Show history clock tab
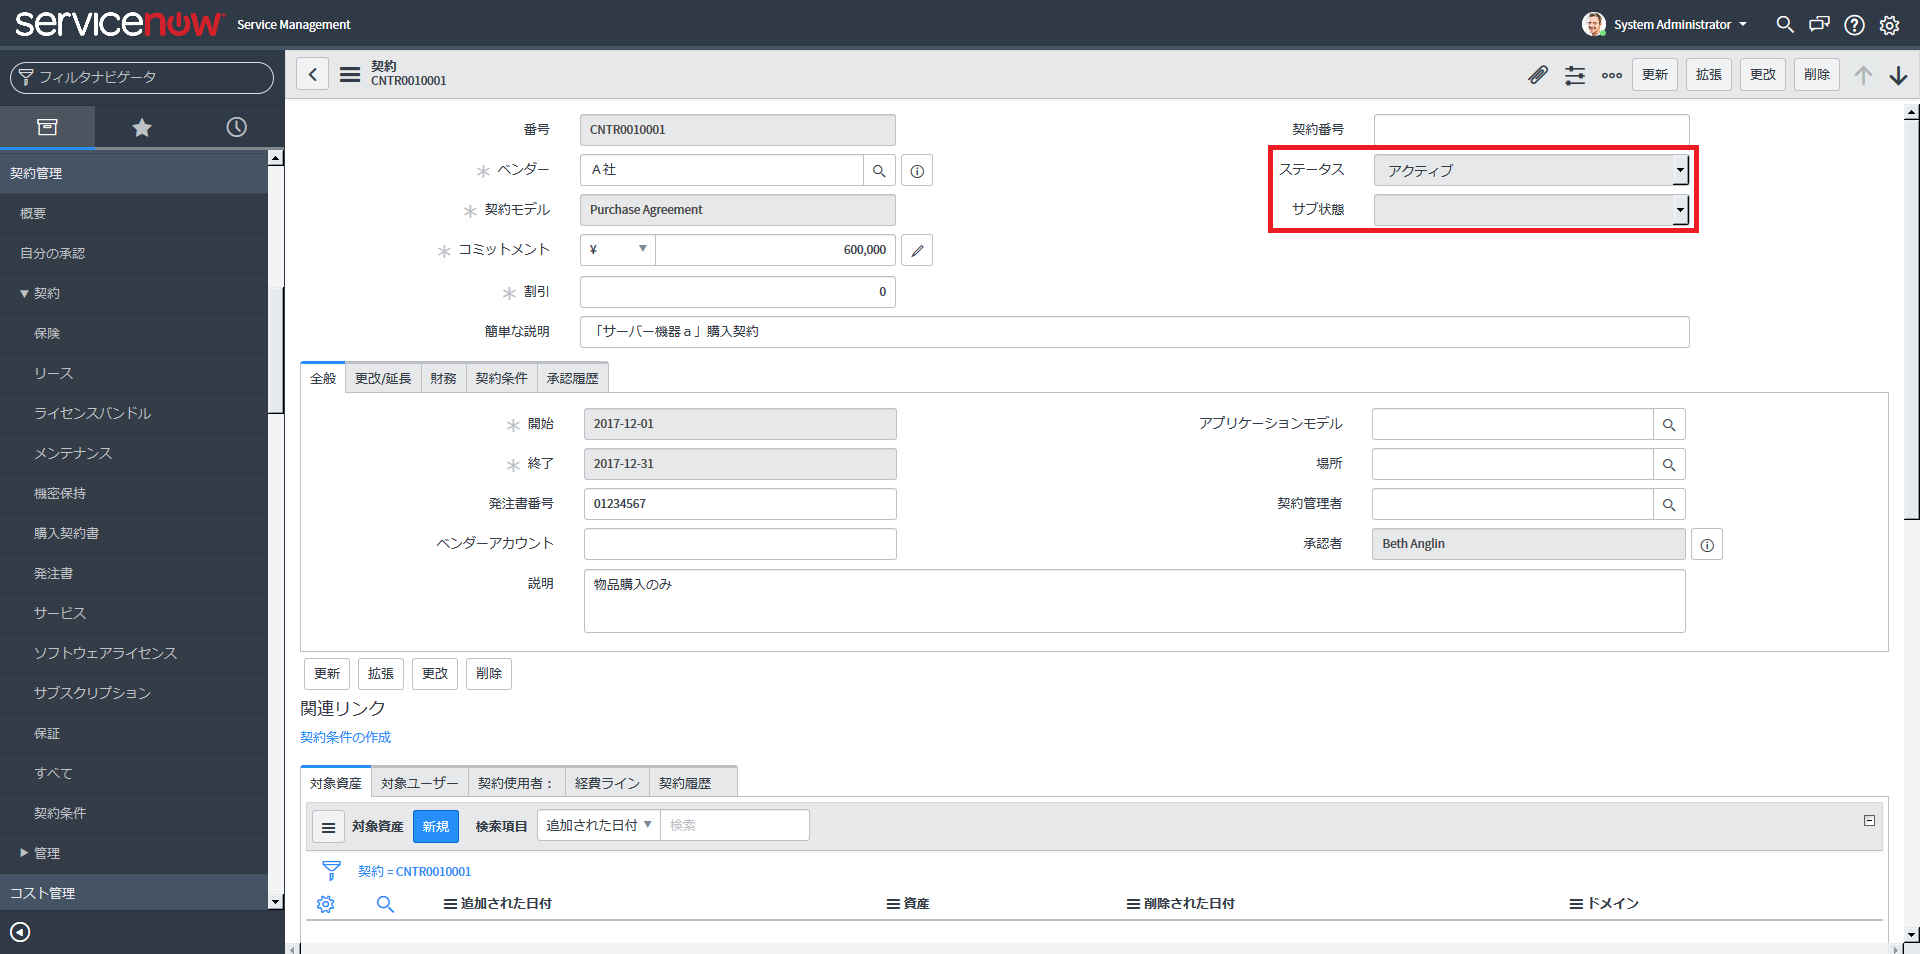Viewport: 1920px width, 954px height. pos(236,127)
